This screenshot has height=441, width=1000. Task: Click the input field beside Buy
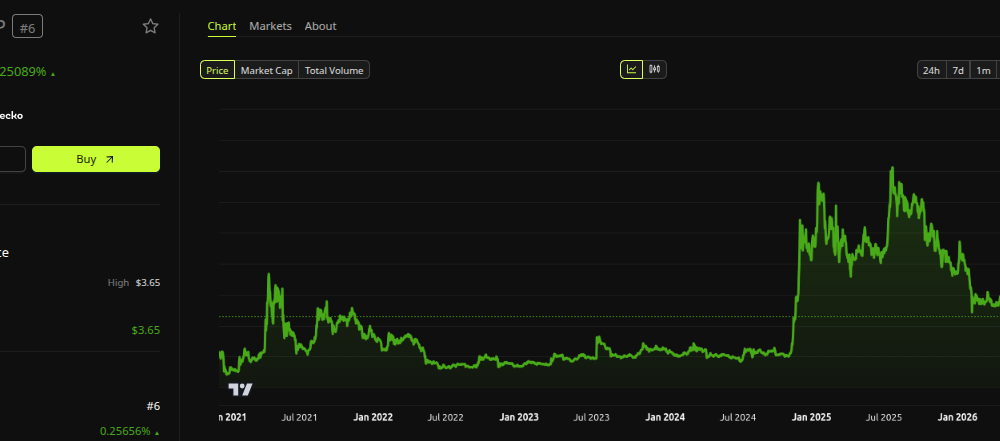click(11, 159)
